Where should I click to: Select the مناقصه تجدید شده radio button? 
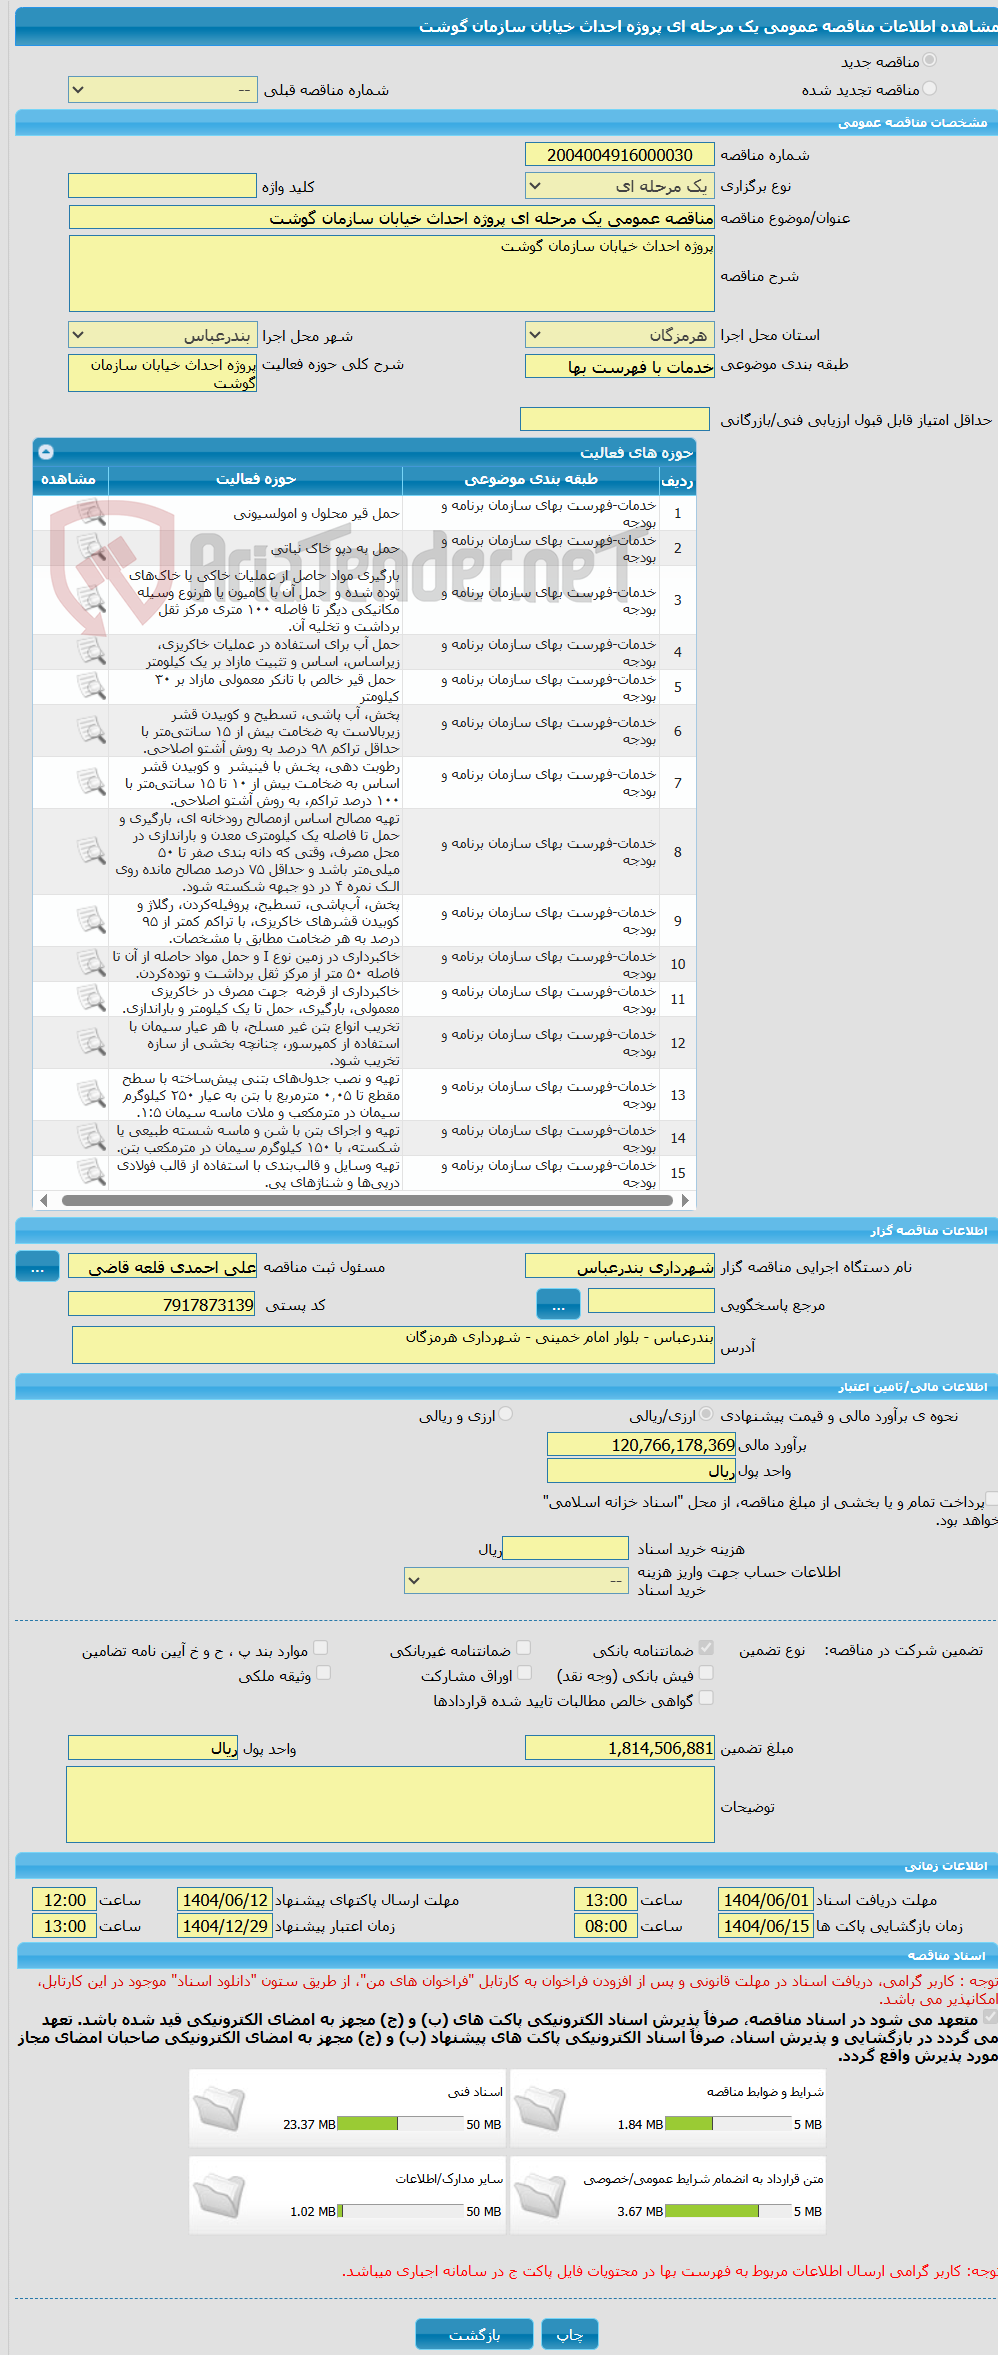click(x=930, y=88)
